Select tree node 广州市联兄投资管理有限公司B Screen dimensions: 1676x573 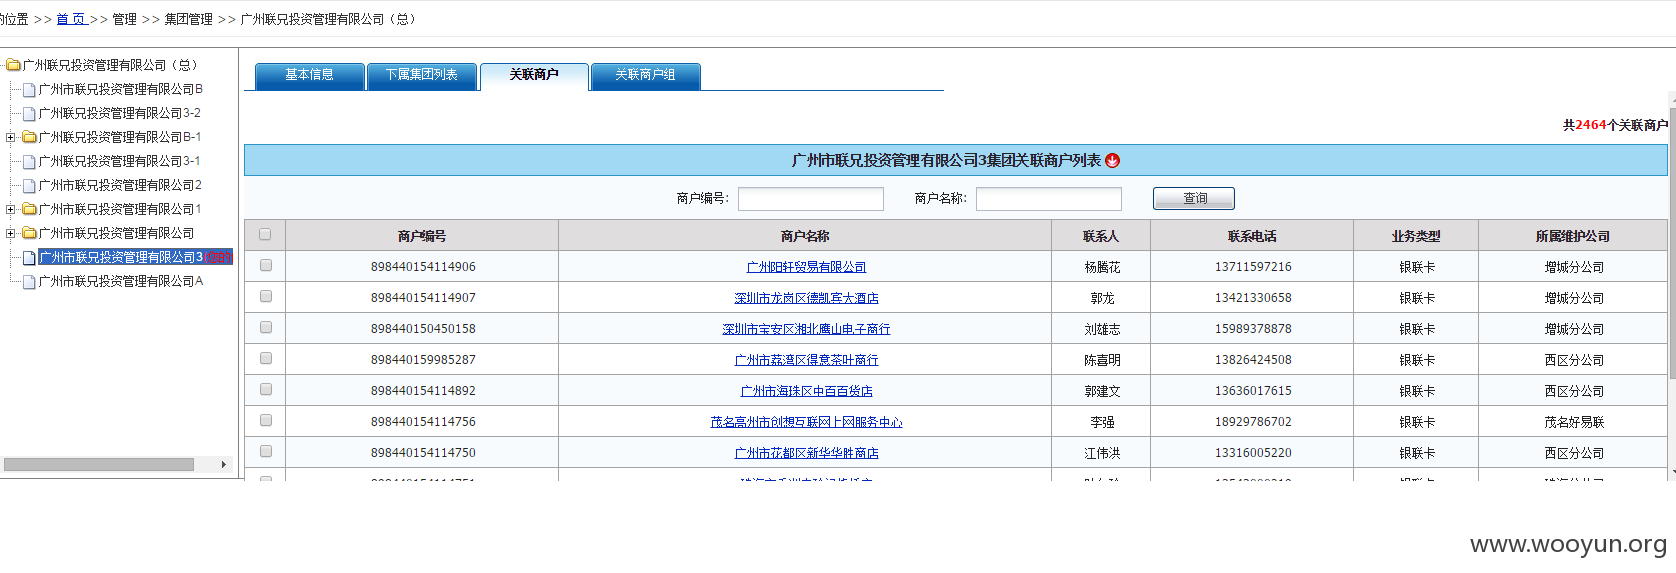pyautogui.click(x=121, y=89)
